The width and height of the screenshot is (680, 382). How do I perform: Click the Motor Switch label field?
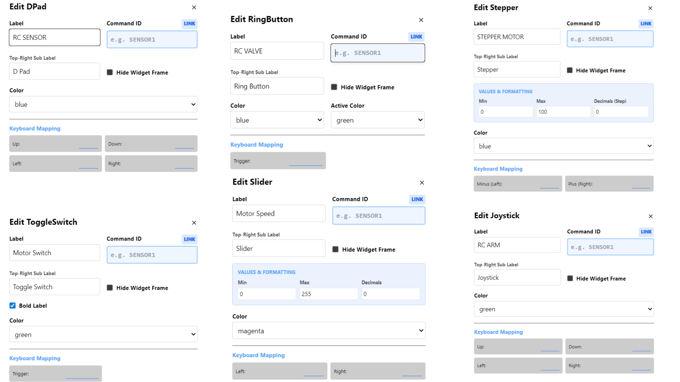pyautogui.click(x=55, y=253)
